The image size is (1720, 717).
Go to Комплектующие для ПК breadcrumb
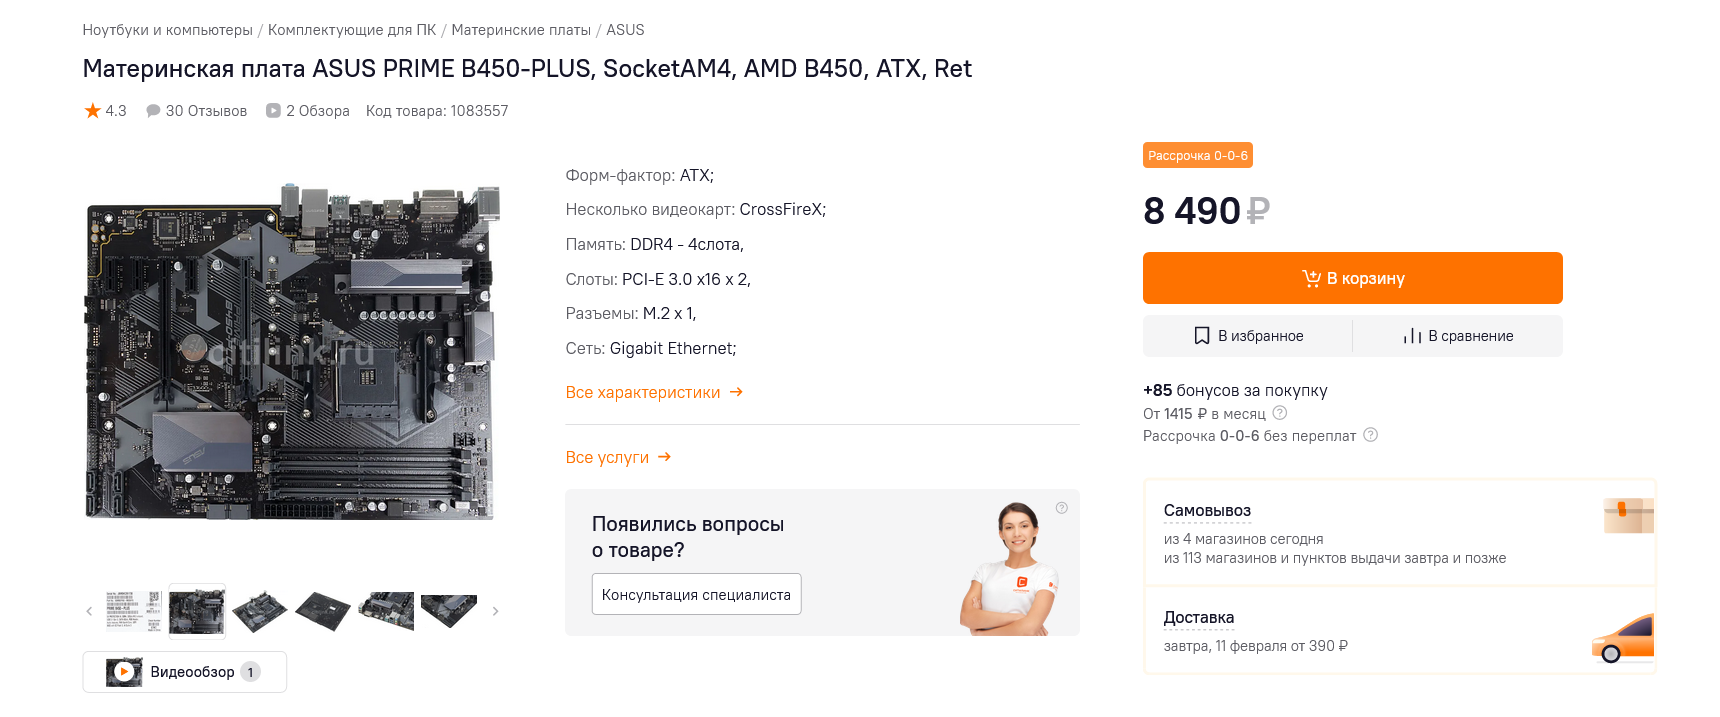point(352,30)
